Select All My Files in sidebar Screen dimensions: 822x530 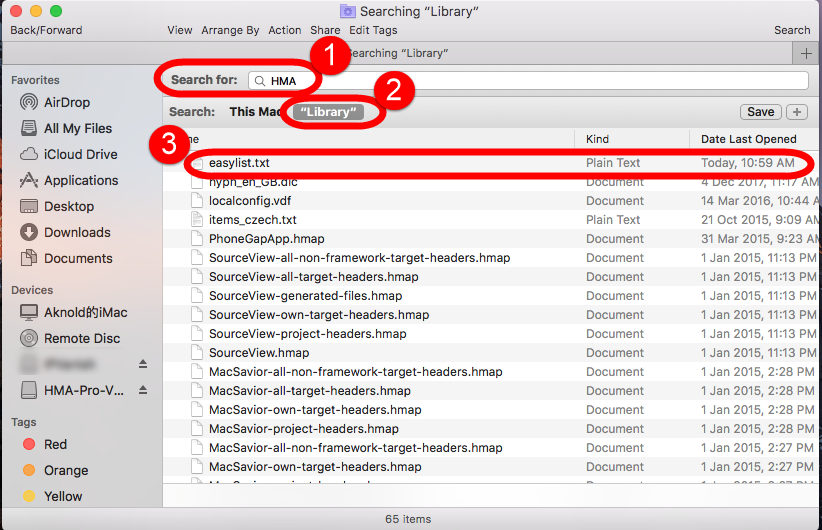77,128
